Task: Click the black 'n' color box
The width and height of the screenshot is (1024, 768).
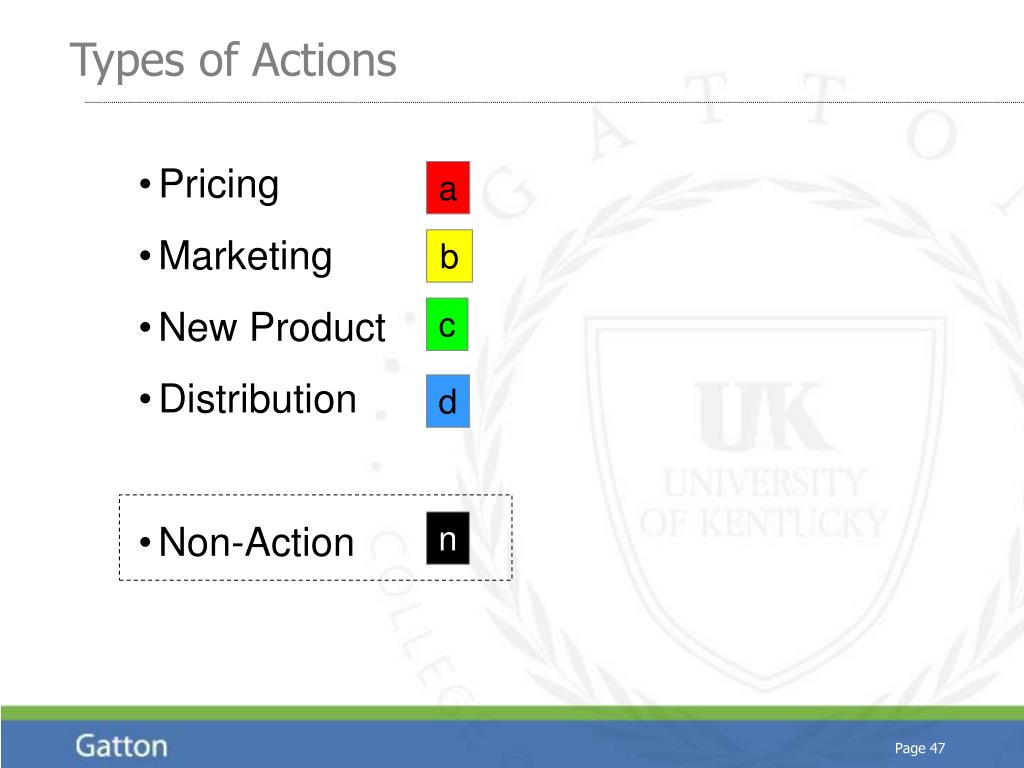Action: click(448, 538)
